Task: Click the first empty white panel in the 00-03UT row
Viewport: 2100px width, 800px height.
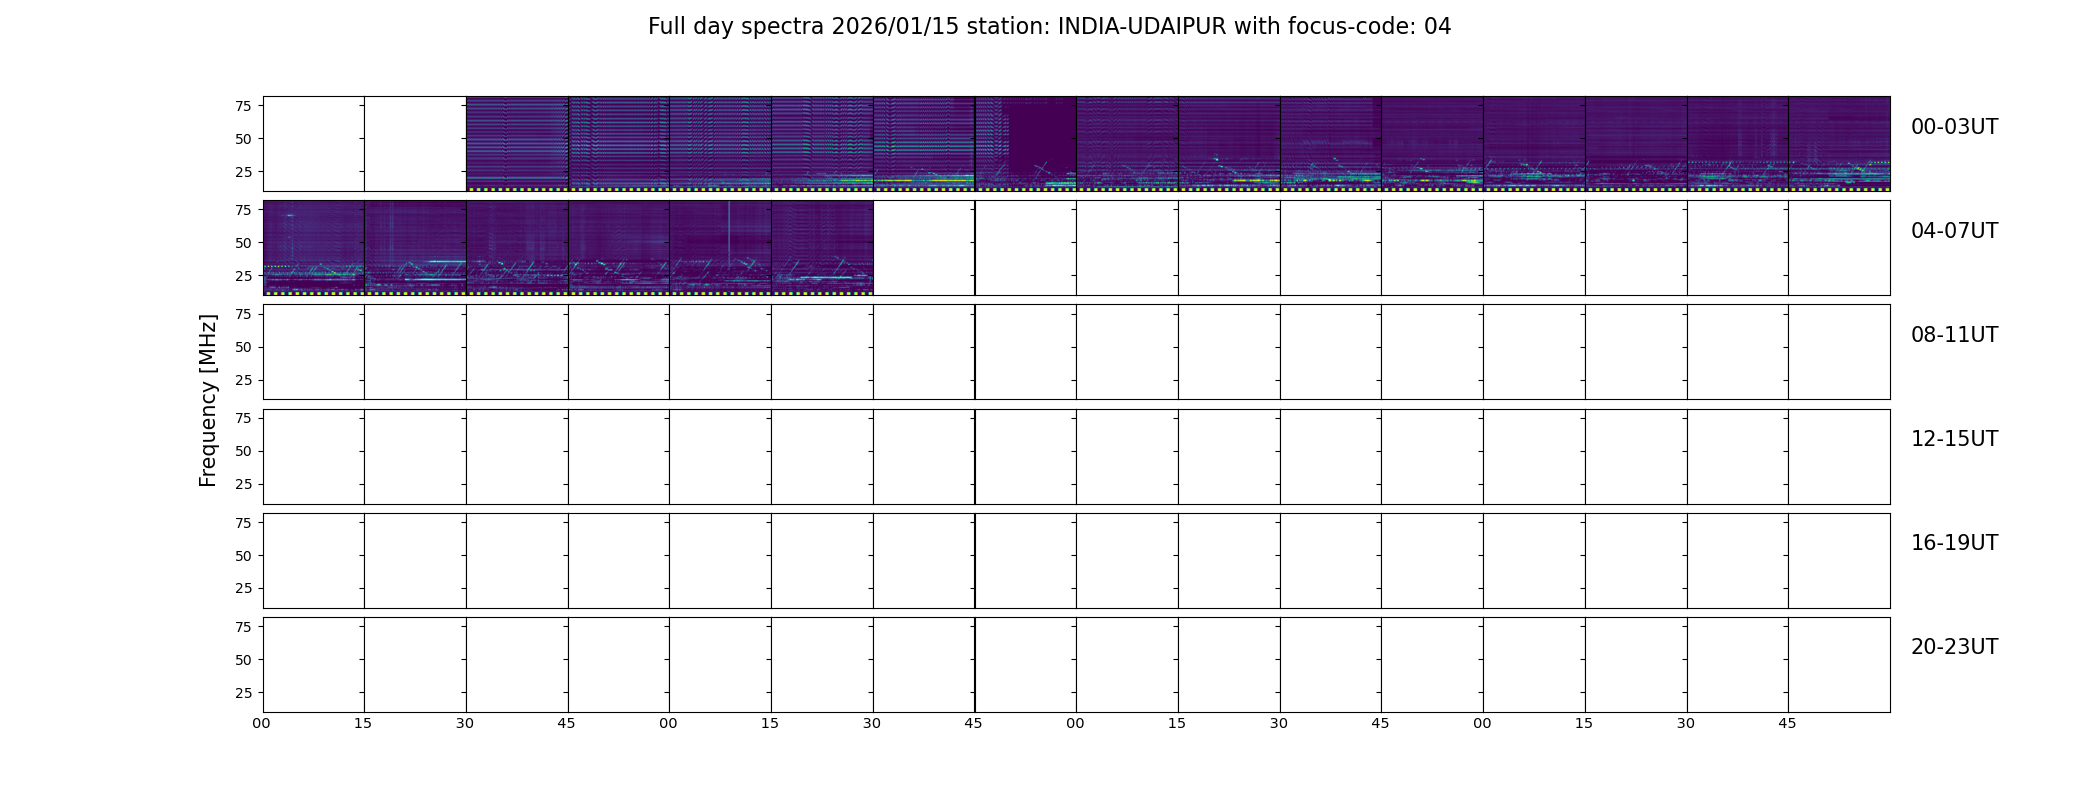Action: pyautogui.click(x=314, y=144)
